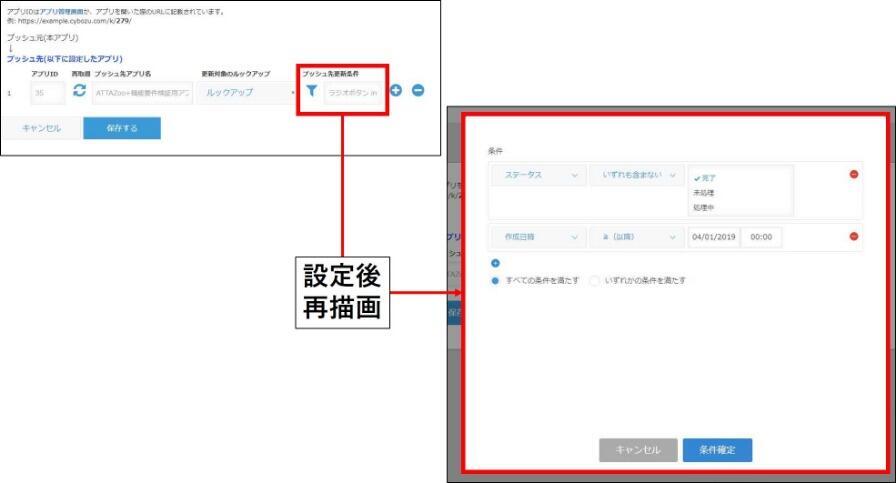Click the refresh icon beside App ID 35
Image resolution: width=896 pixels, height=483 pixels.
[79, 90]
